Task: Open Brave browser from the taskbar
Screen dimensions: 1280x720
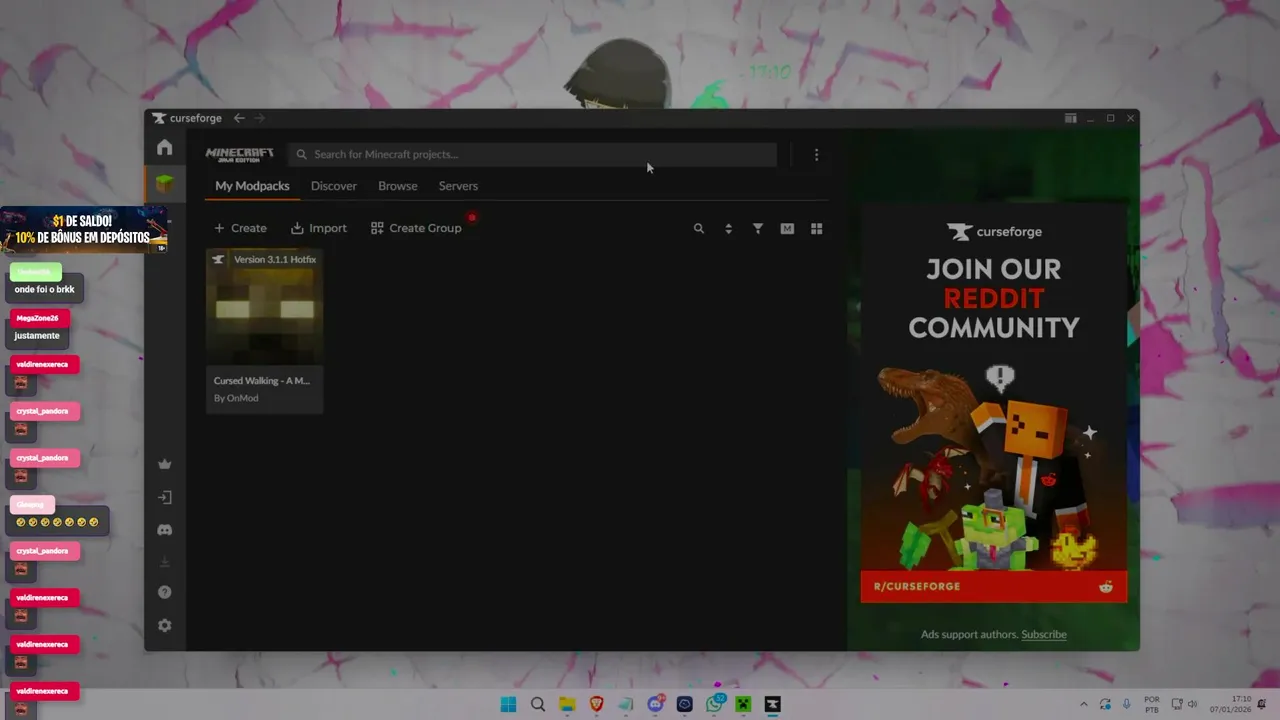Action: coord(596,704)
